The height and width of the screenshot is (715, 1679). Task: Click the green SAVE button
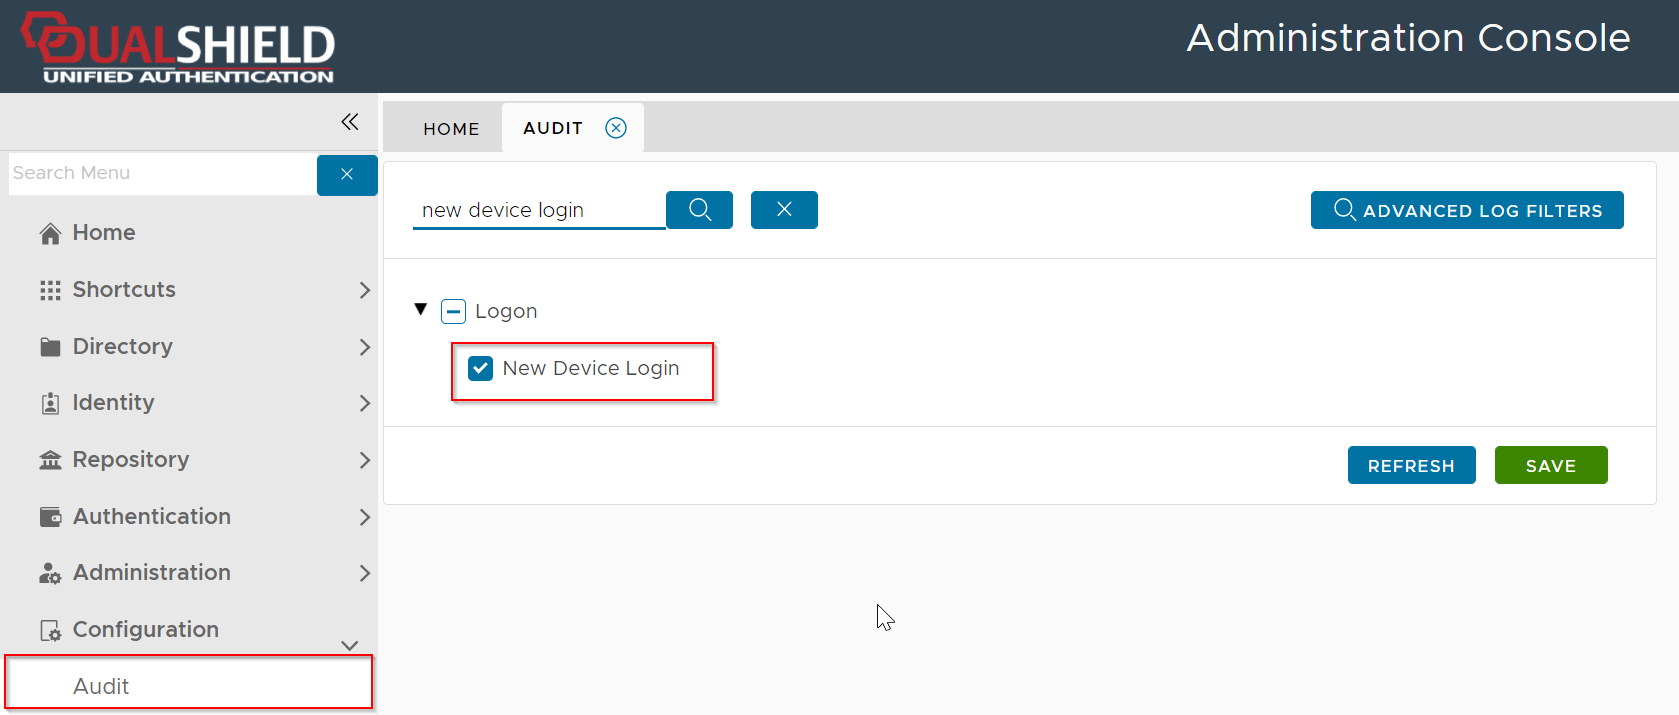point(1551,465)
